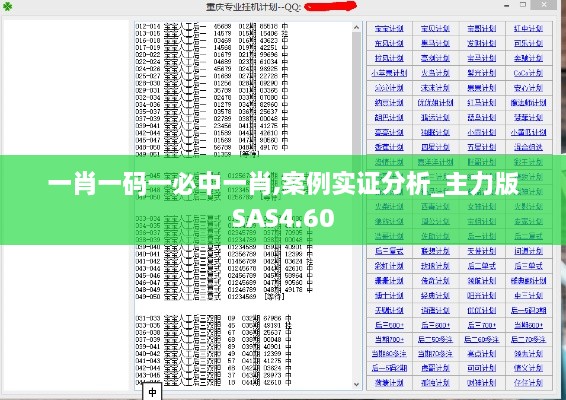Screen dimensions: 566x400
Task: Choose the 混合组选 link
Action: [x=528, y=147]
